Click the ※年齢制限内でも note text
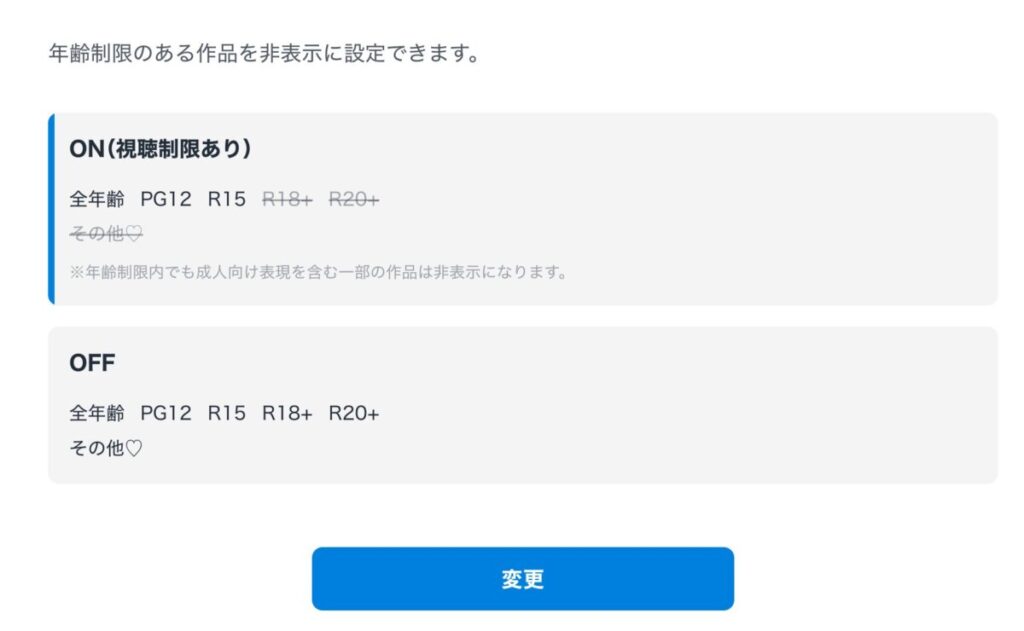 click(x=318, y=272)
